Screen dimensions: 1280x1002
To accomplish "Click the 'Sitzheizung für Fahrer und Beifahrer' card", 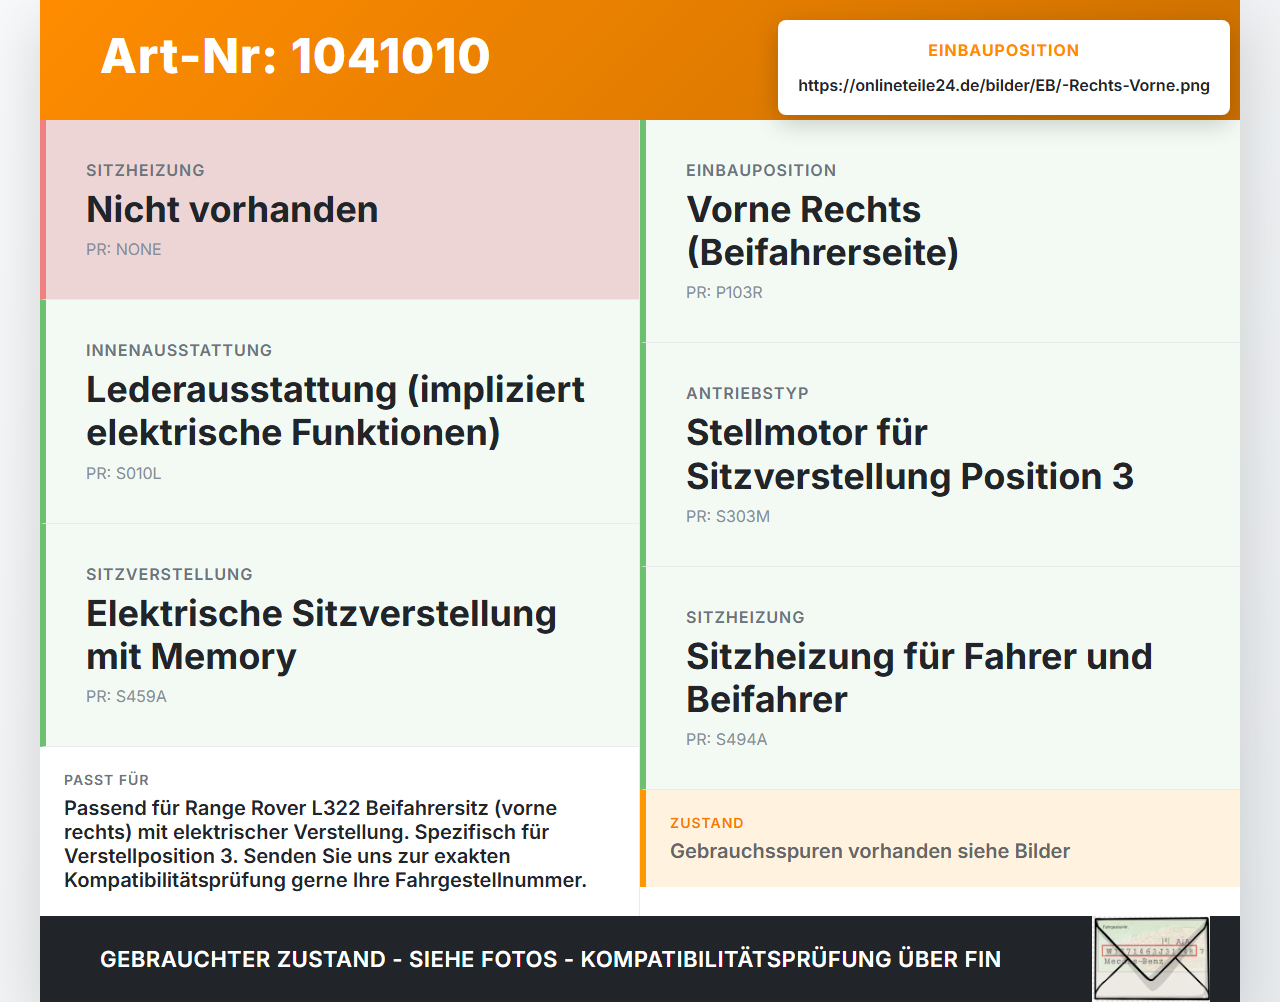I will click(940, 678).
